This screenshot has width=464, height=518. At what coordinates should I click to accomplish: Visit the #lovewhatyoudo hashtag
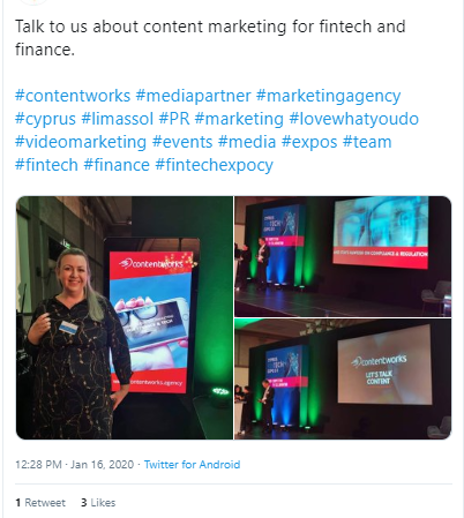(x=354, y=119)
